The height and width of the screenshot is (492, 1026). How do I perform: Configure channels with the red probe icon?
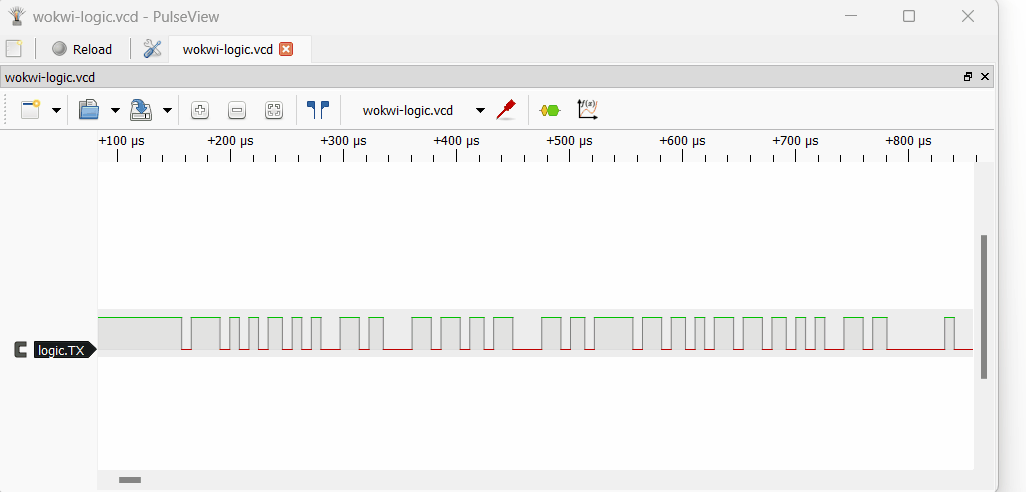coord(506,109)
